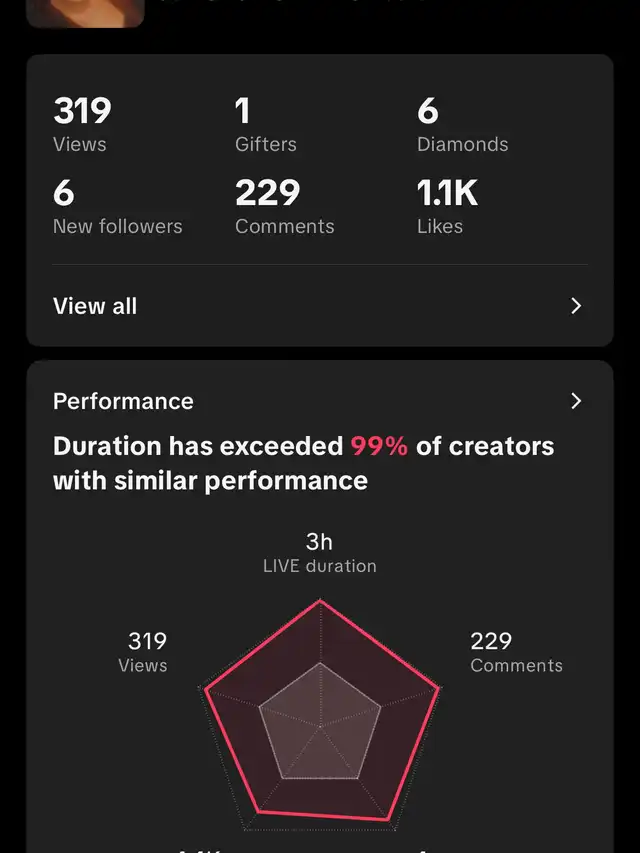This screenshot has height=853, width=640.
Task: Tap the inner pentagon of radar chart
Action: tap(320, 724)
